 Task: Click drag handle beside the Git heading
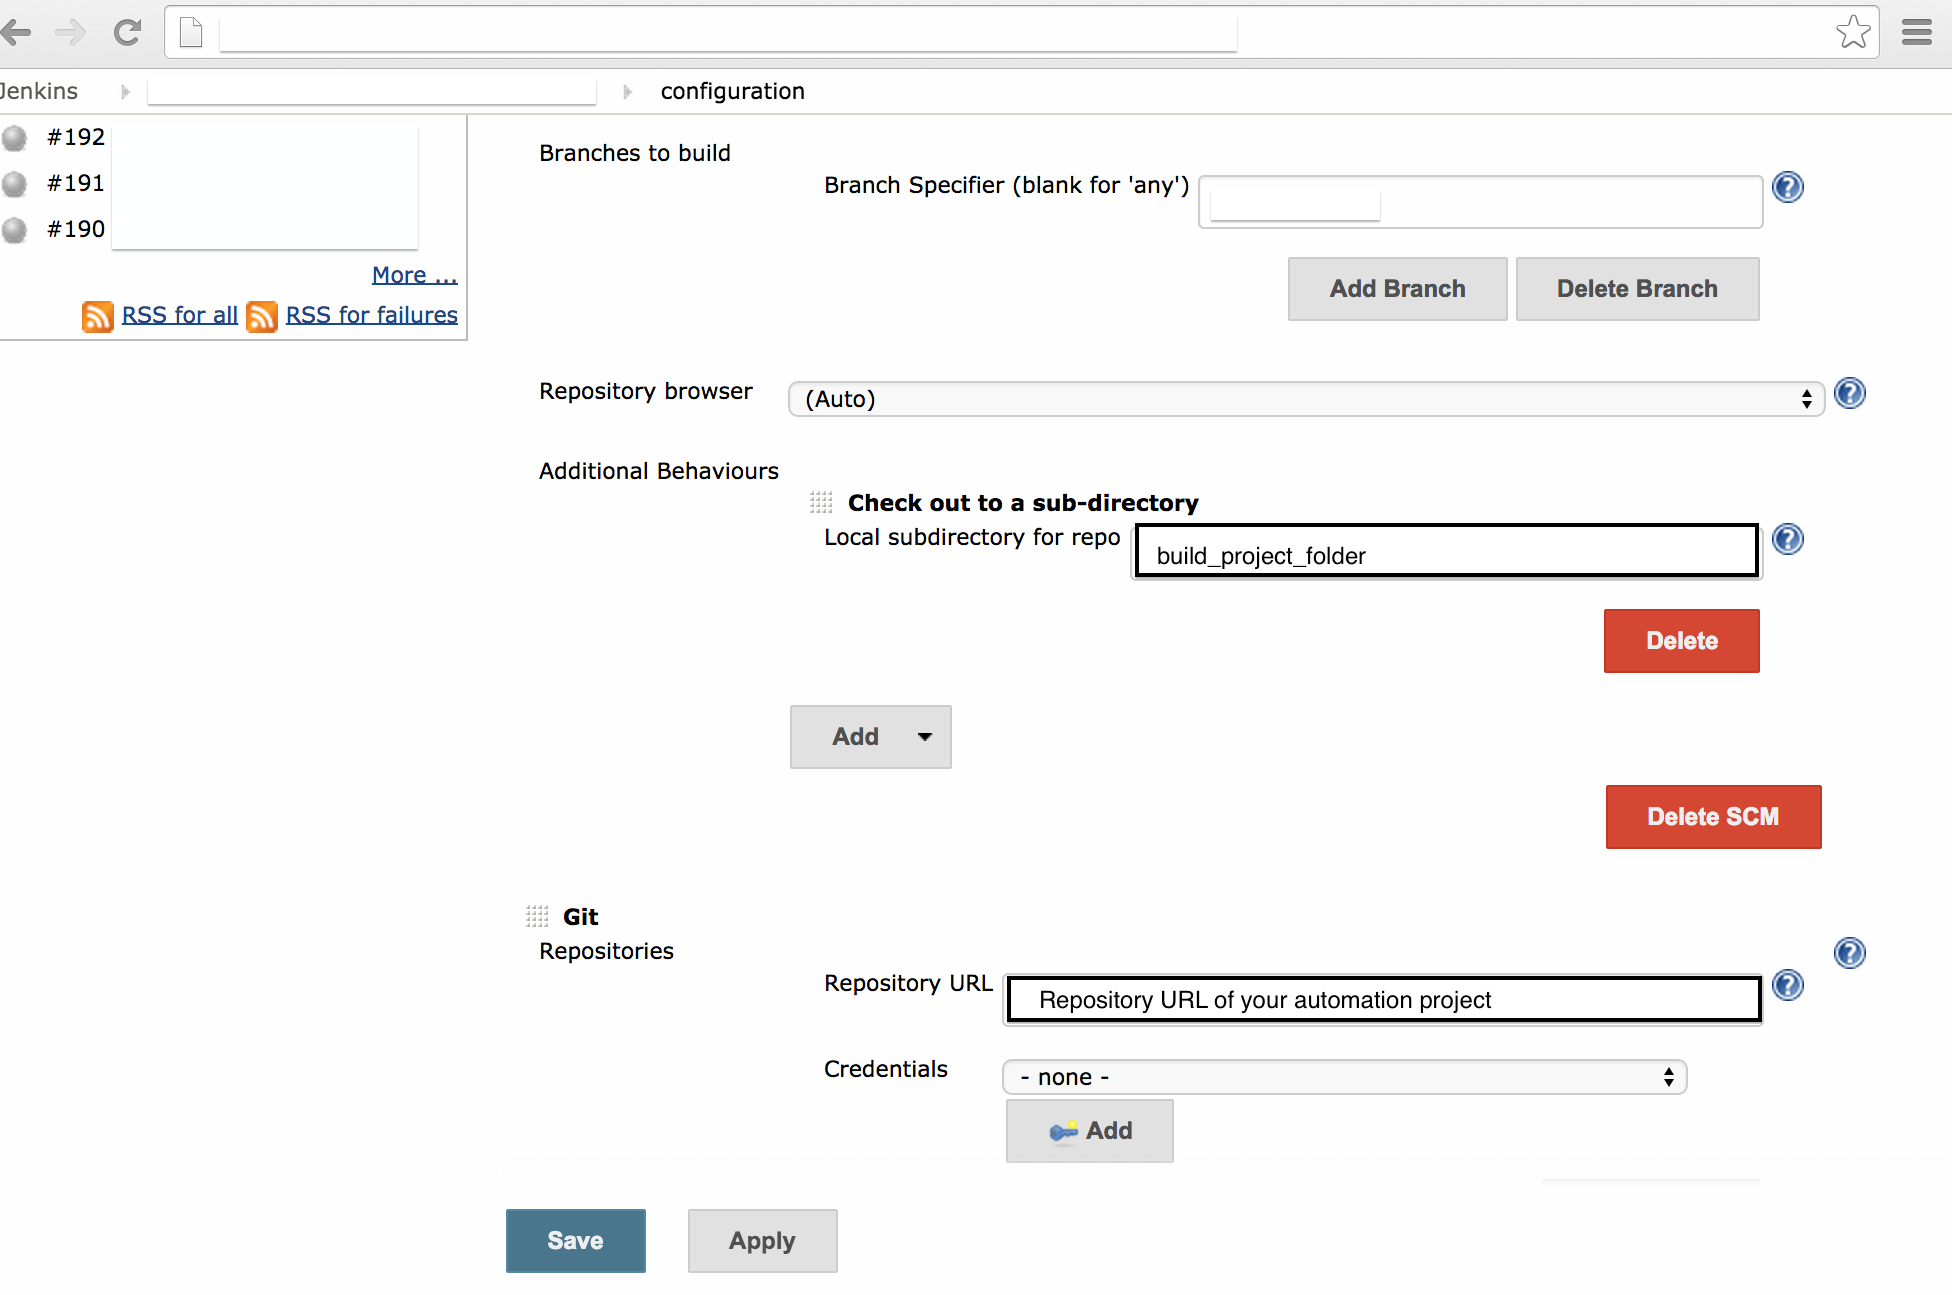pos(537,916)
